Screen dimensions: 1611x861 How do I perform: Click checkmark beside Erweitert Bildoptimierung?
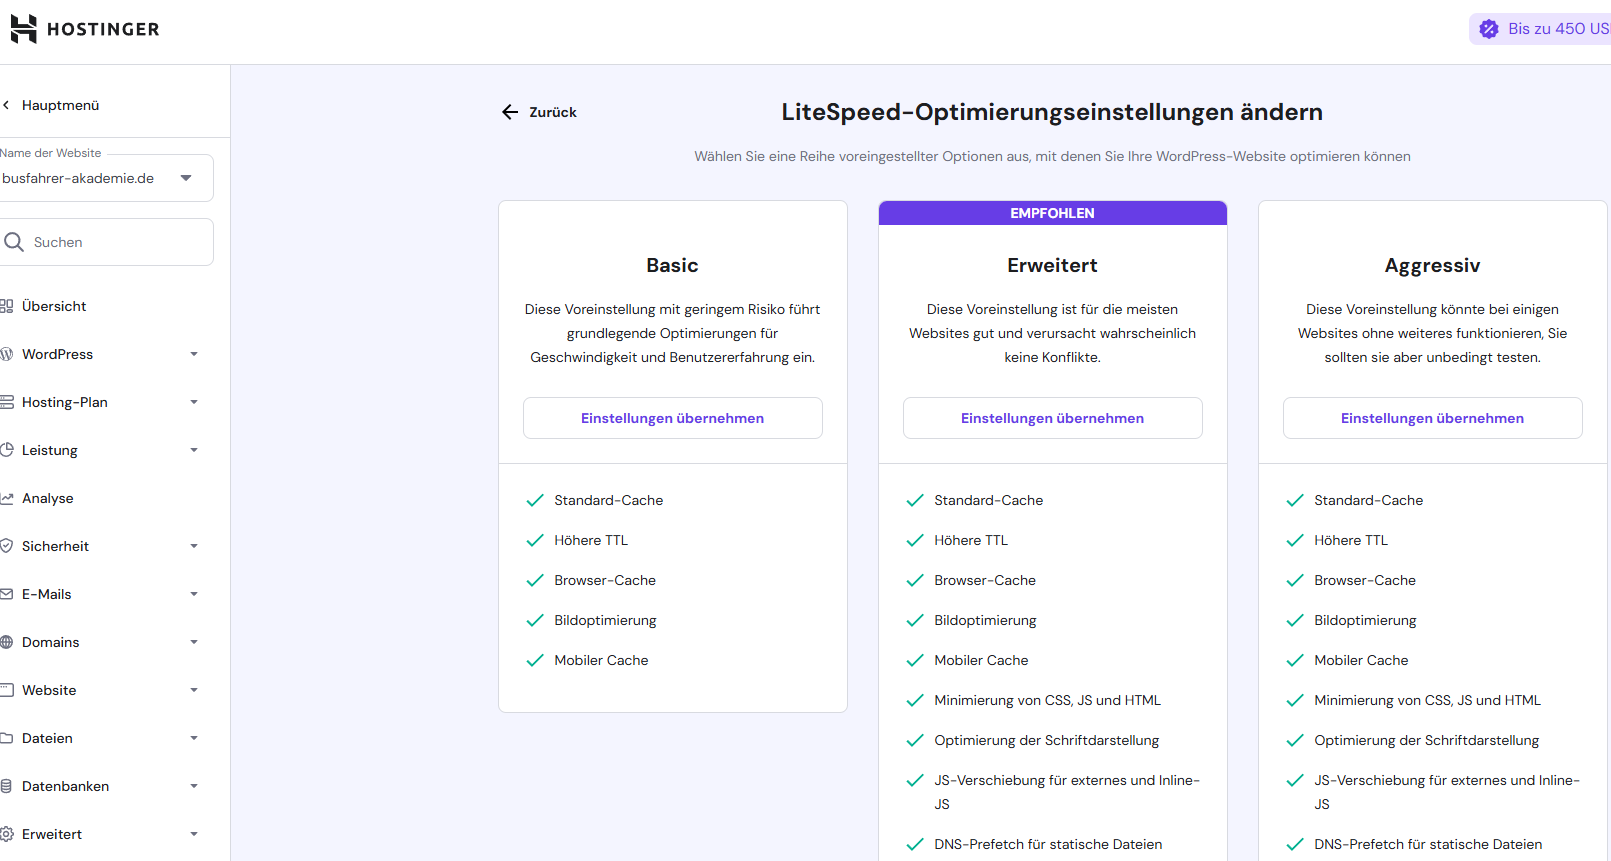(915, 620)
